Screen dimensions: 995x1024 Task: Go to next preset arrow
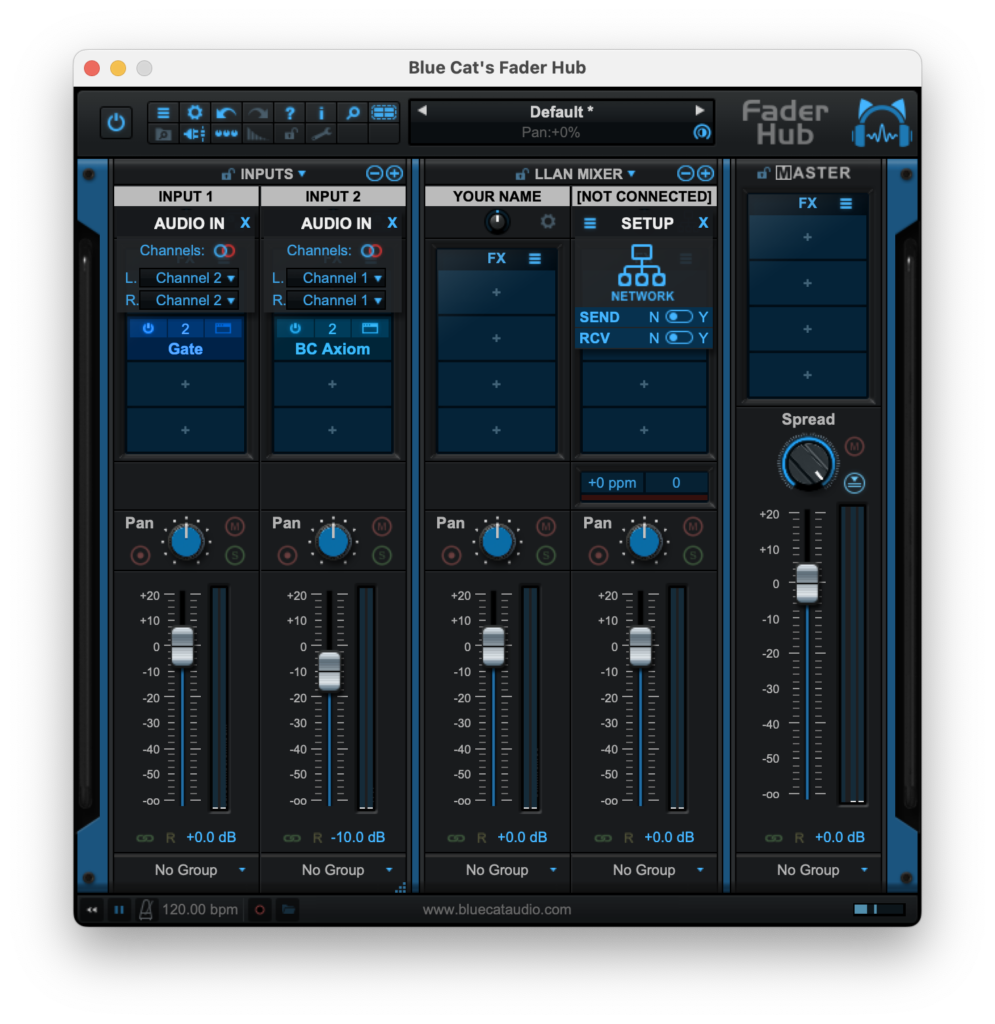coord(700,110)
